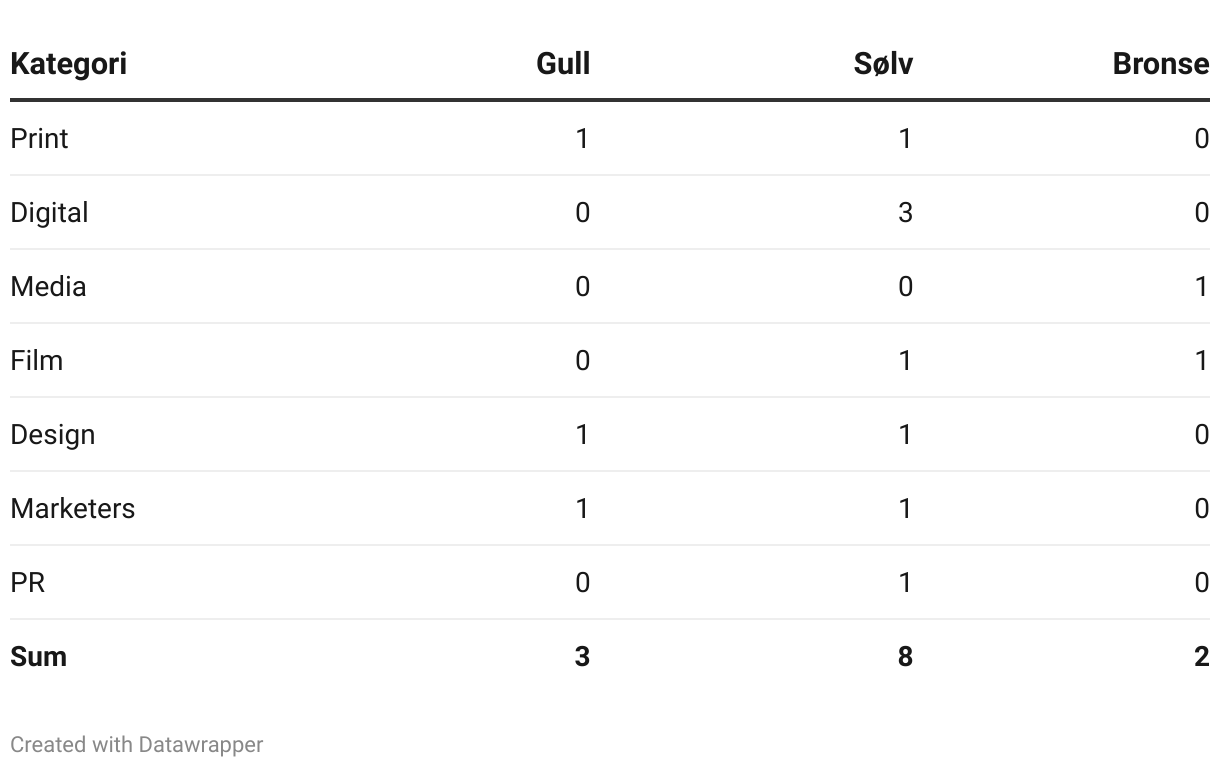This screenshot has width=1220, height=768.
Task: Click the Print row's Gull value
Action: tap(582, 139)
